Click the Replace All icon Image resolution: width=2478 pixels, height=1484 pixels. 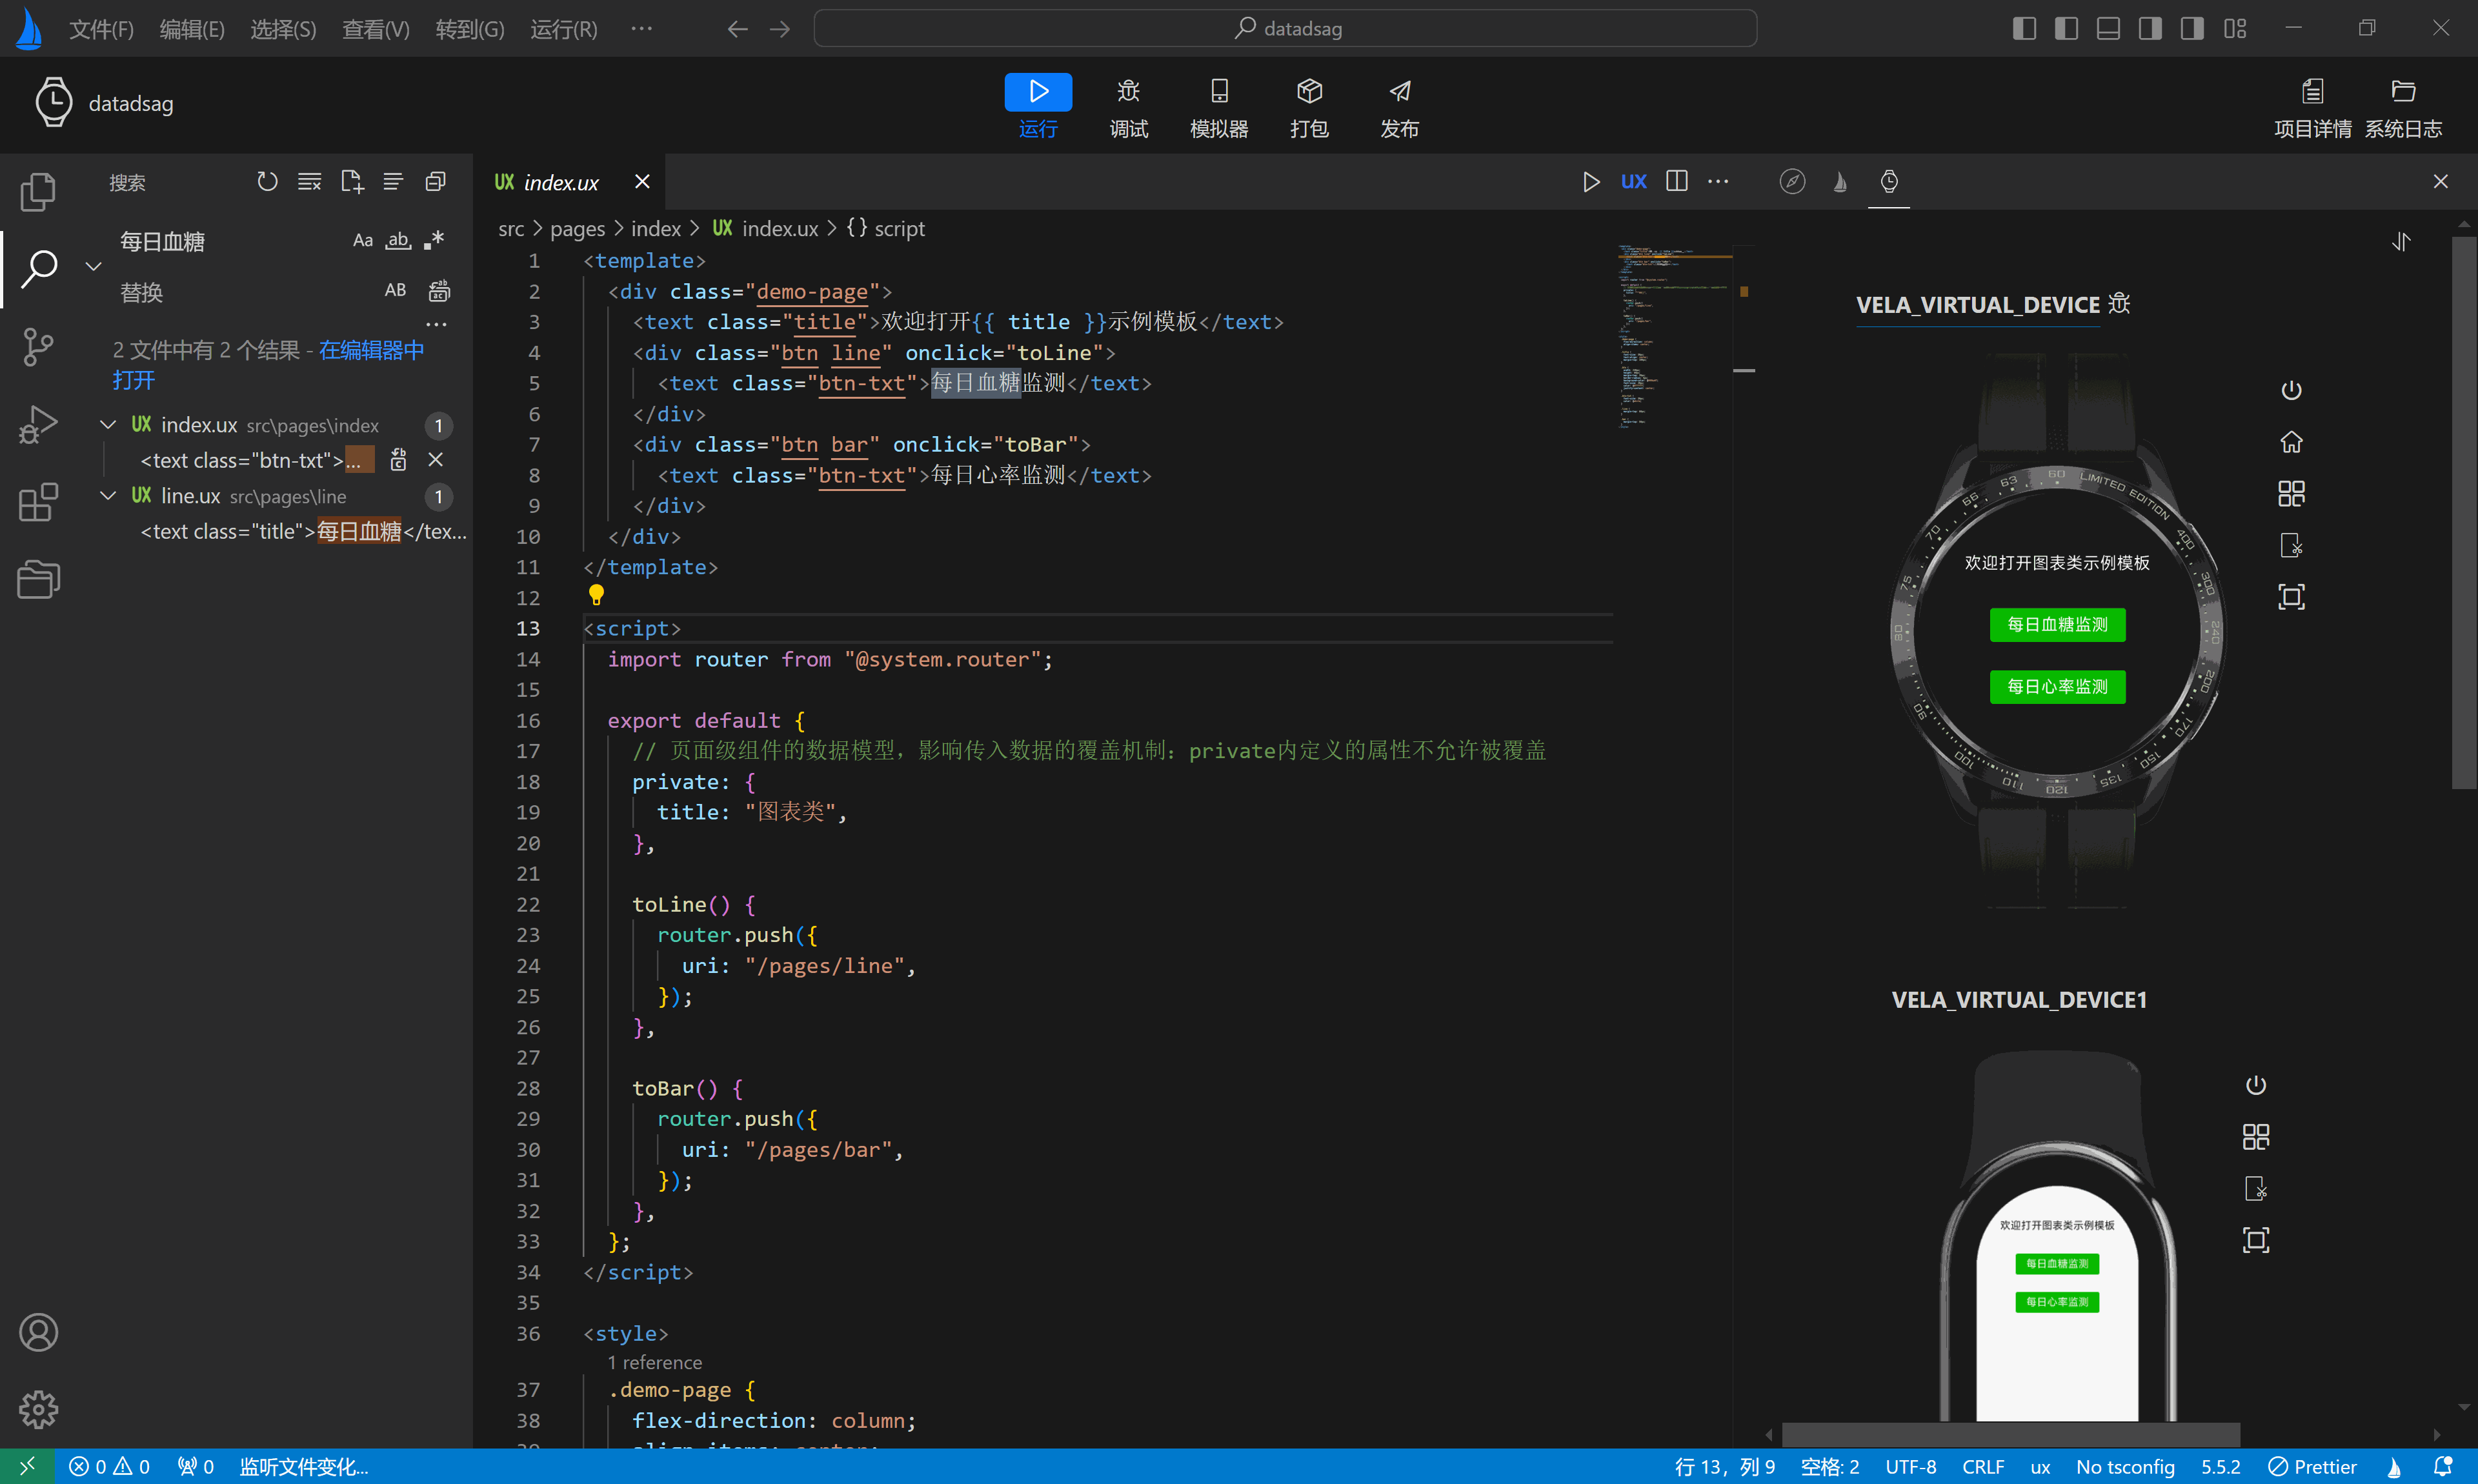[x=439, y=291]
